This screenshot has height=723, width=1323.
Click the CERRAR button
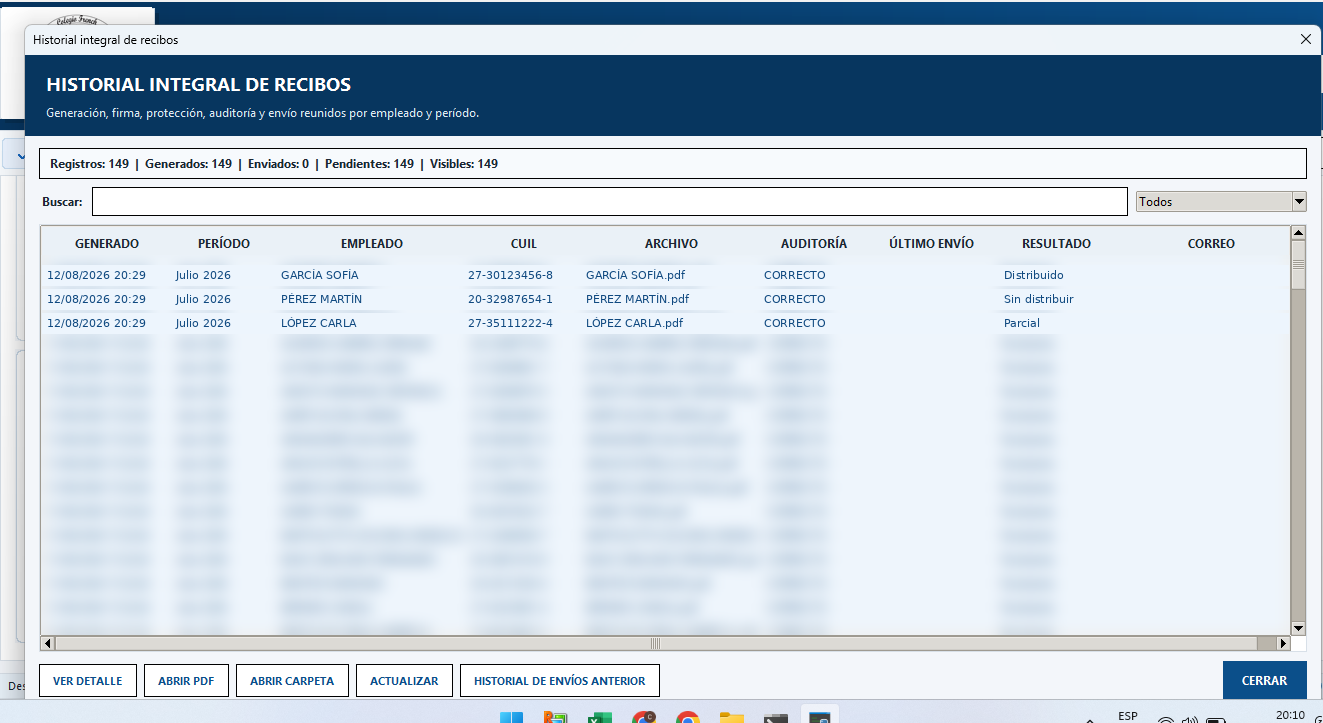point(1264,680)
